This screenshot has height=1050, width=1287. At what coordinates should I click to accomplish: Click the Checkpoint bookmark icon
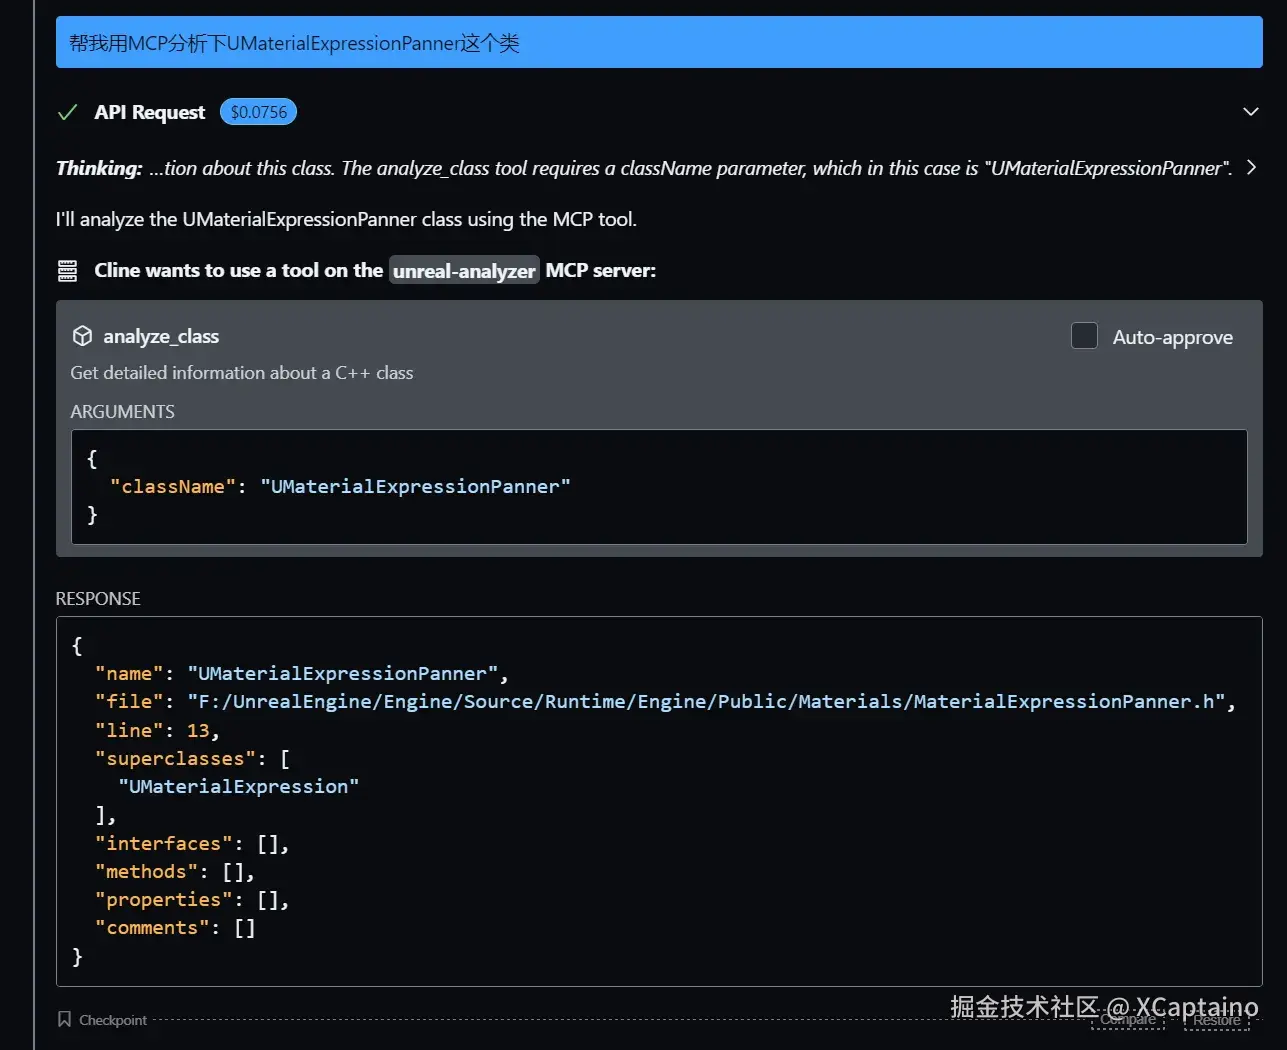65,1020
